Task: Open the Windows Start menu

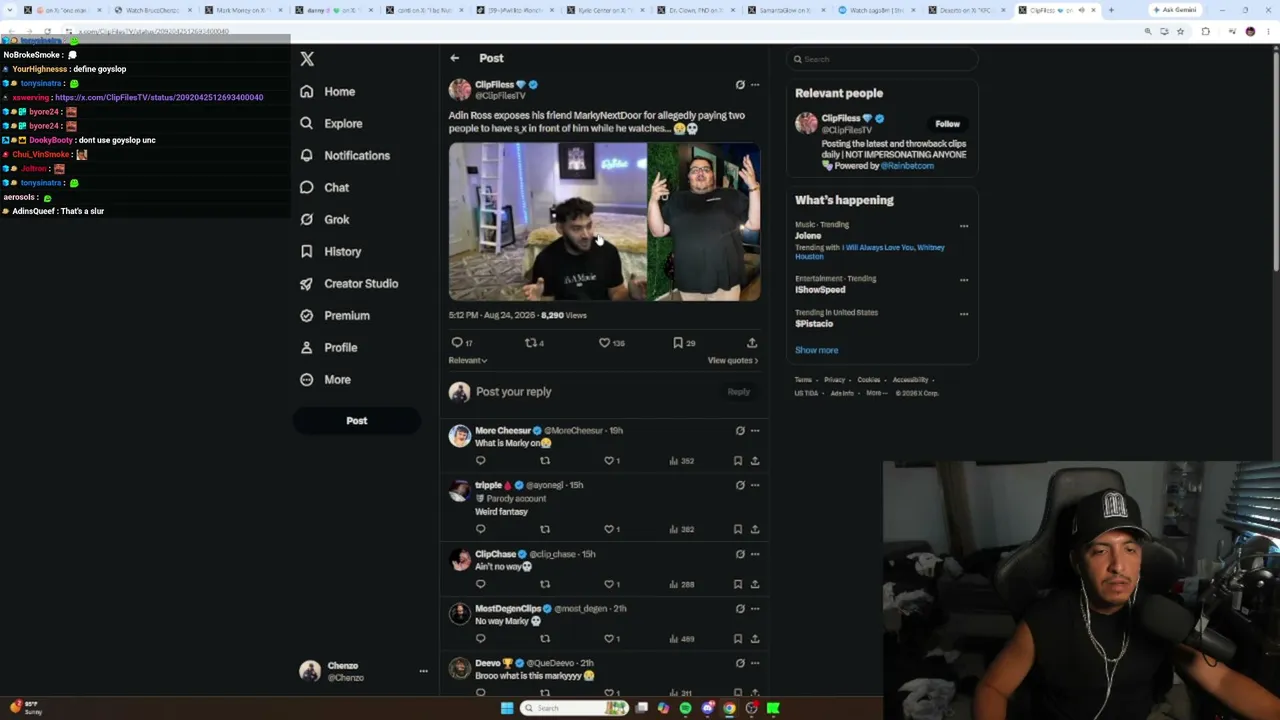Action: [x=507, y=708]
